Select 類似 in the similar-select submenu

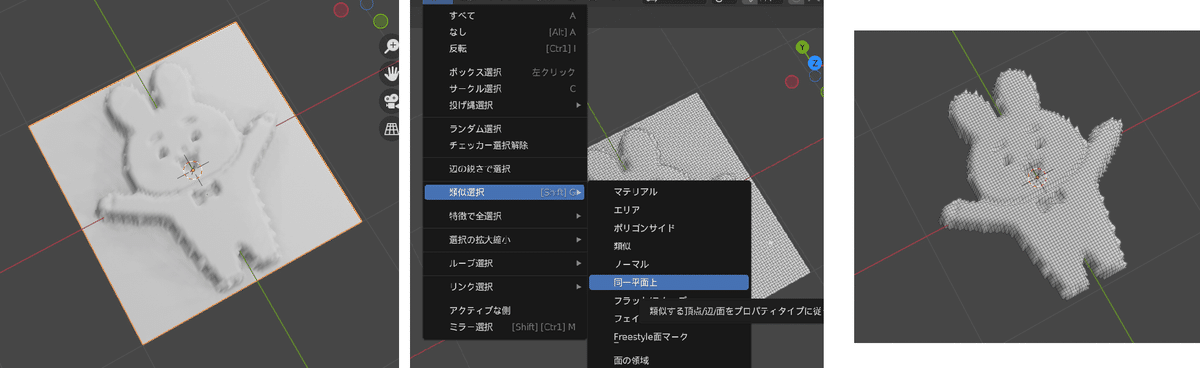tap(668, 246)
